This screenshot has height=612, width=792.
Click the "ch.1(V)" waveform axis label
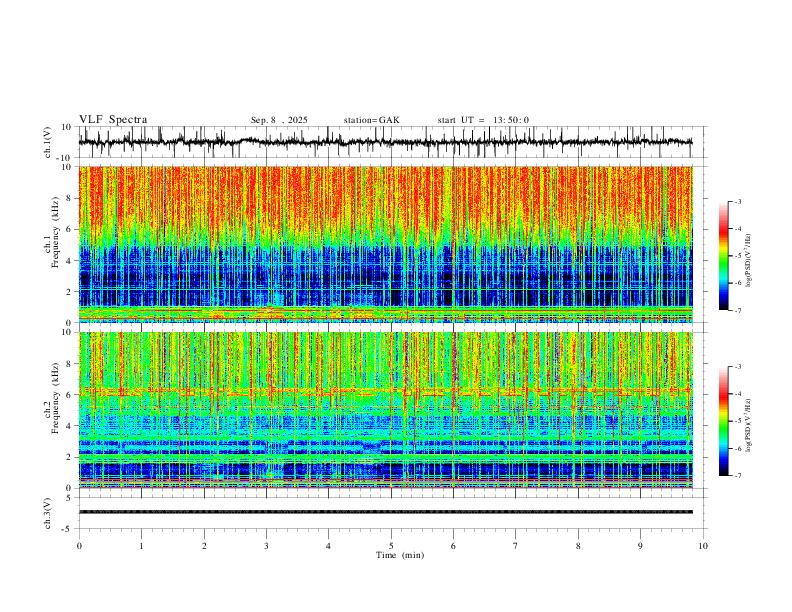48,142
